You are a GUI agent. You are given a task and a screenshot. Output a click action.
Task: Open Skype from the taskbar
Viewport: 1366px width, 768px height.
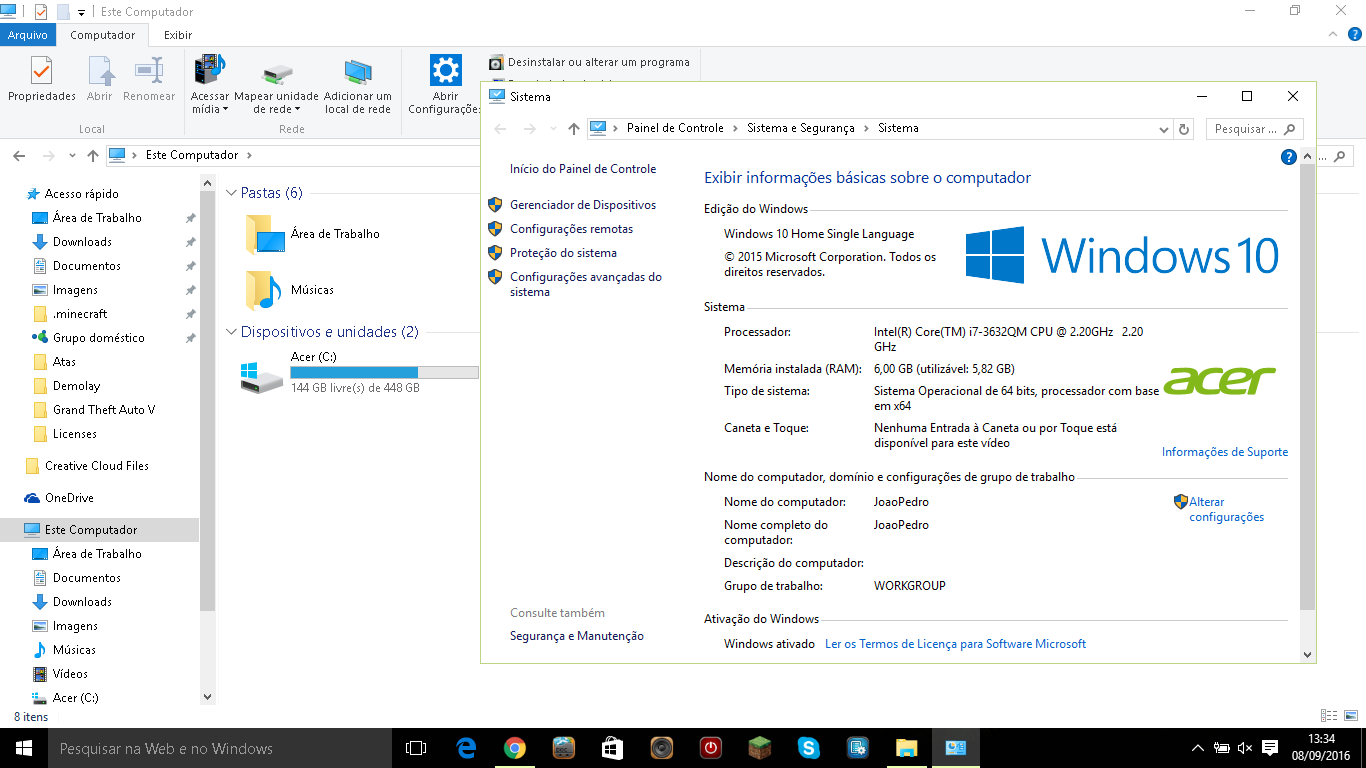[809, 748]
